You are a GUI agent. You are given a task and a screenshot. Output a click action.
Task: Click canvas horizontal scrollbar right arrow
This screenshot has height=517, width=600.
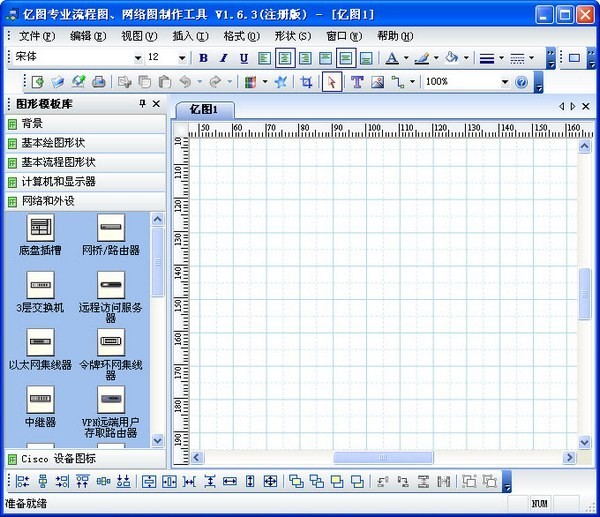pyautogui.click(x=569, y=457)
